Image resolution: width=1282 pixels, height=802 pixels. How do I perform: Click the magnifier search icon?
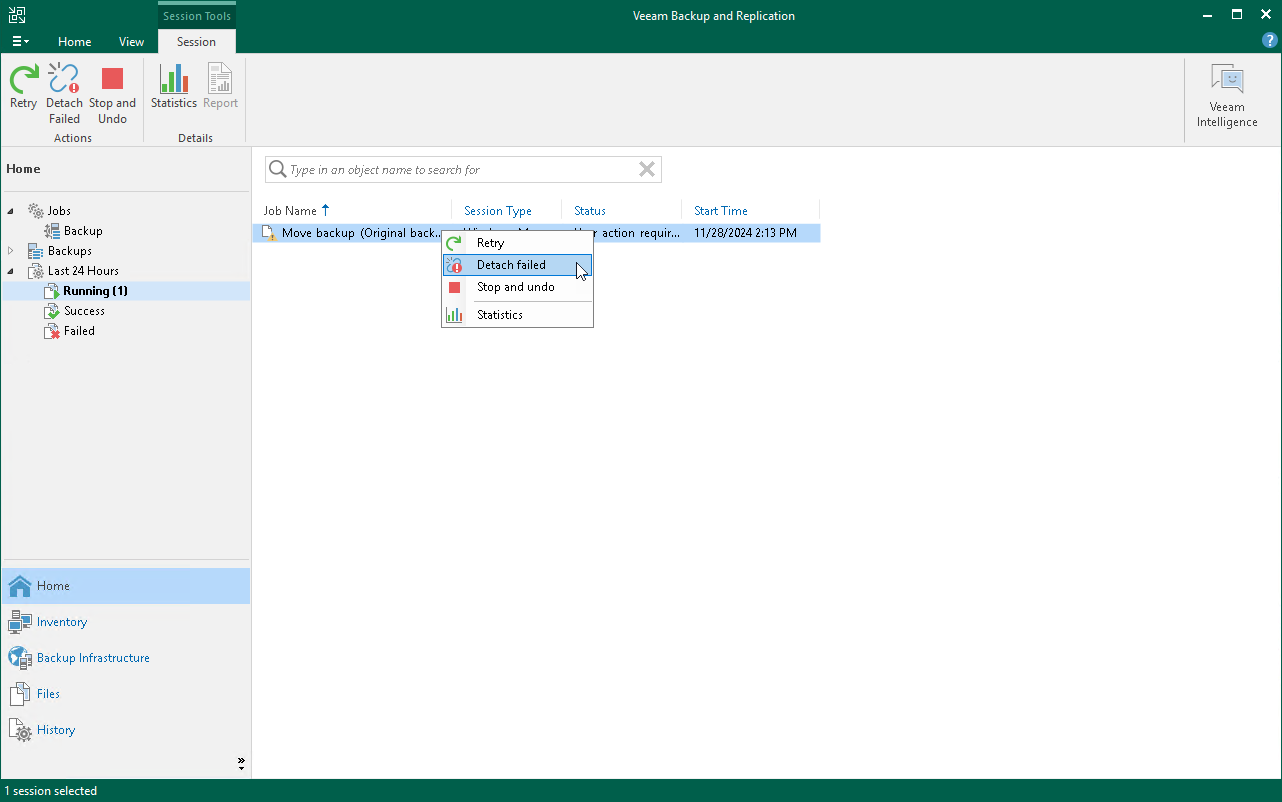tap(278, 170)
